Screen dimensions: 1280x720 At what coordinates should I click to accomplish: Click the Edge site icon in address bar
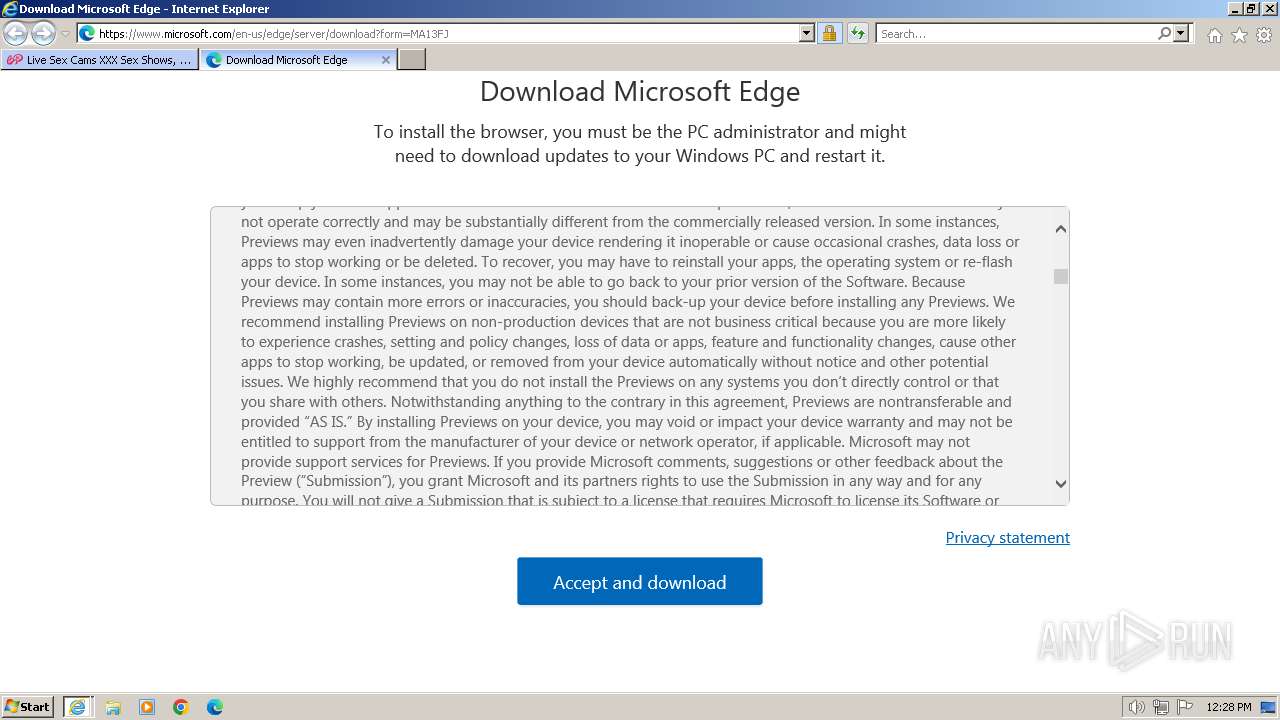coord(87,33)
